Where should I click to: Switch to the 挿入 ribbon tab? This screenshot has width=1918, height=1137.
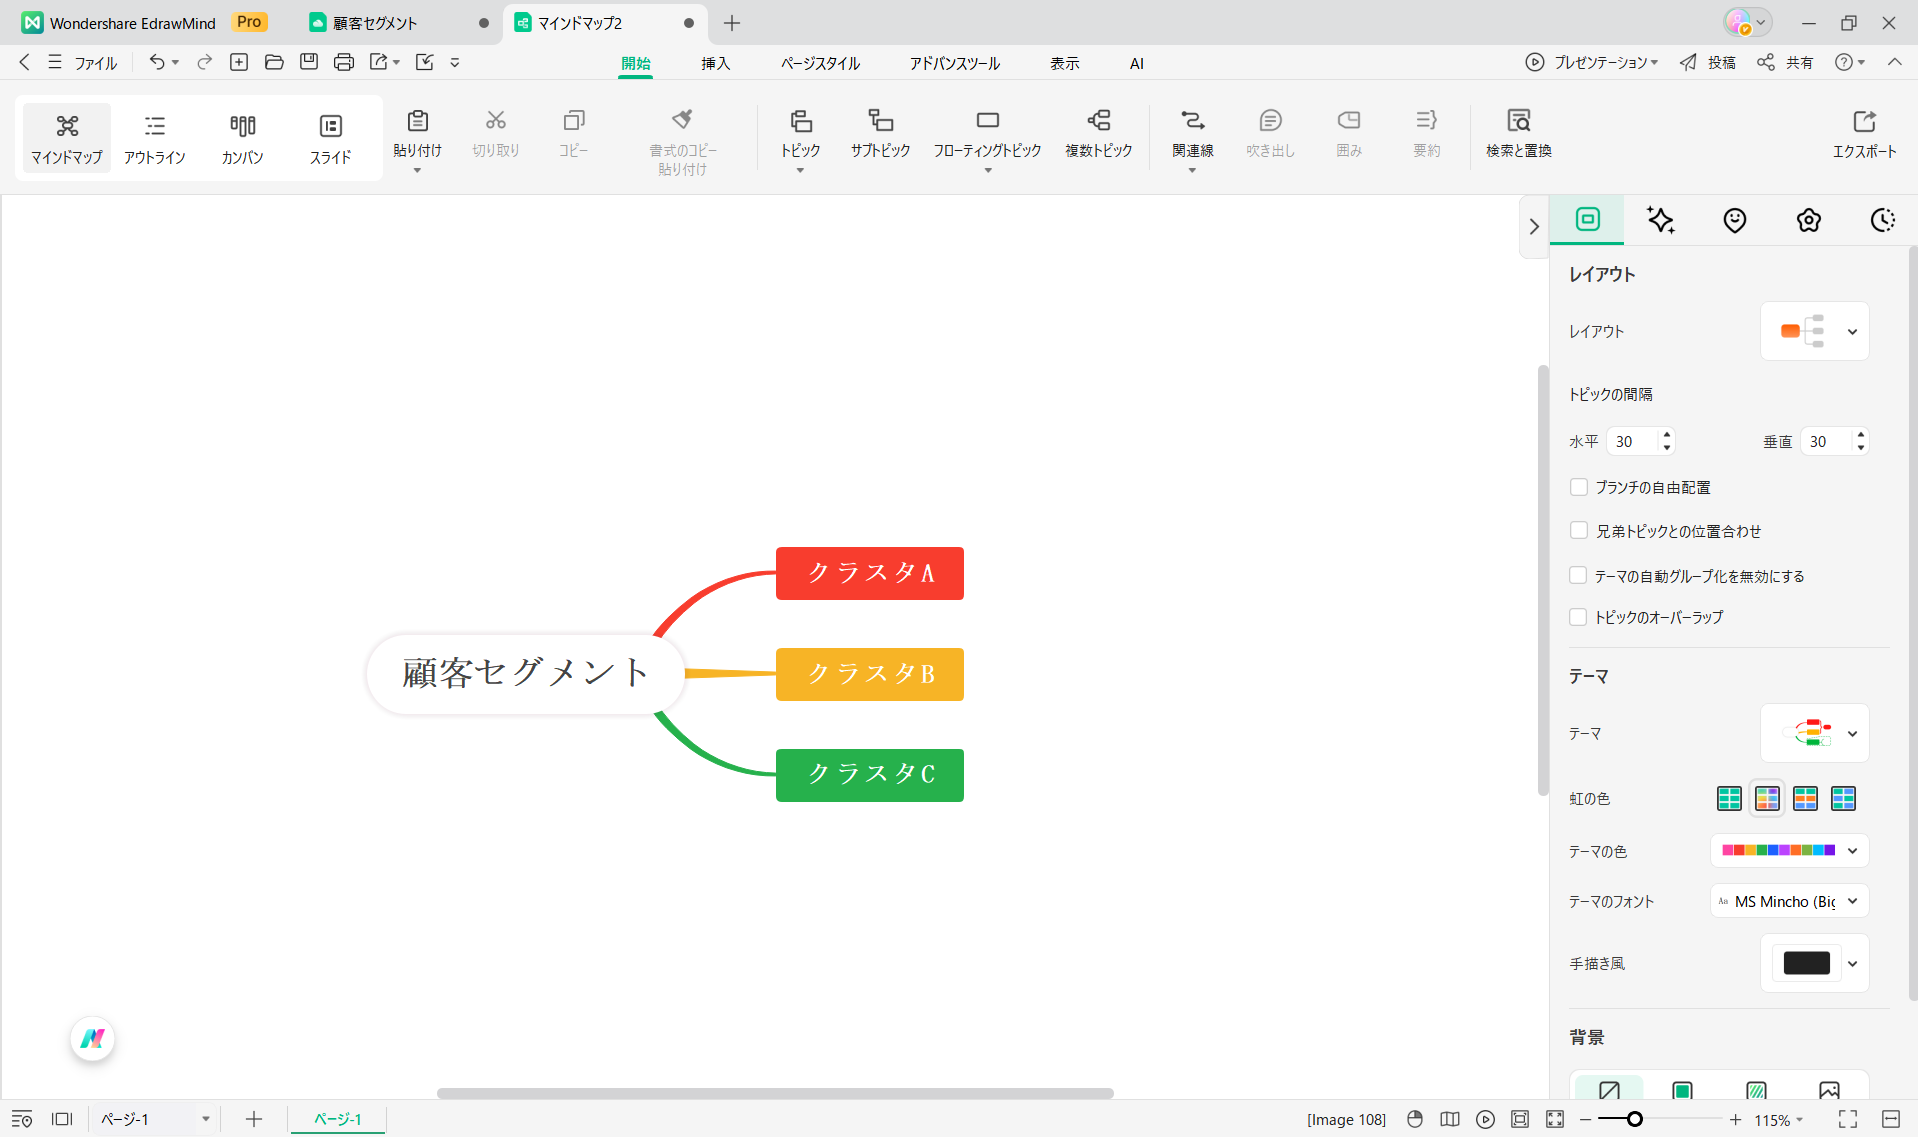[715, 62]
